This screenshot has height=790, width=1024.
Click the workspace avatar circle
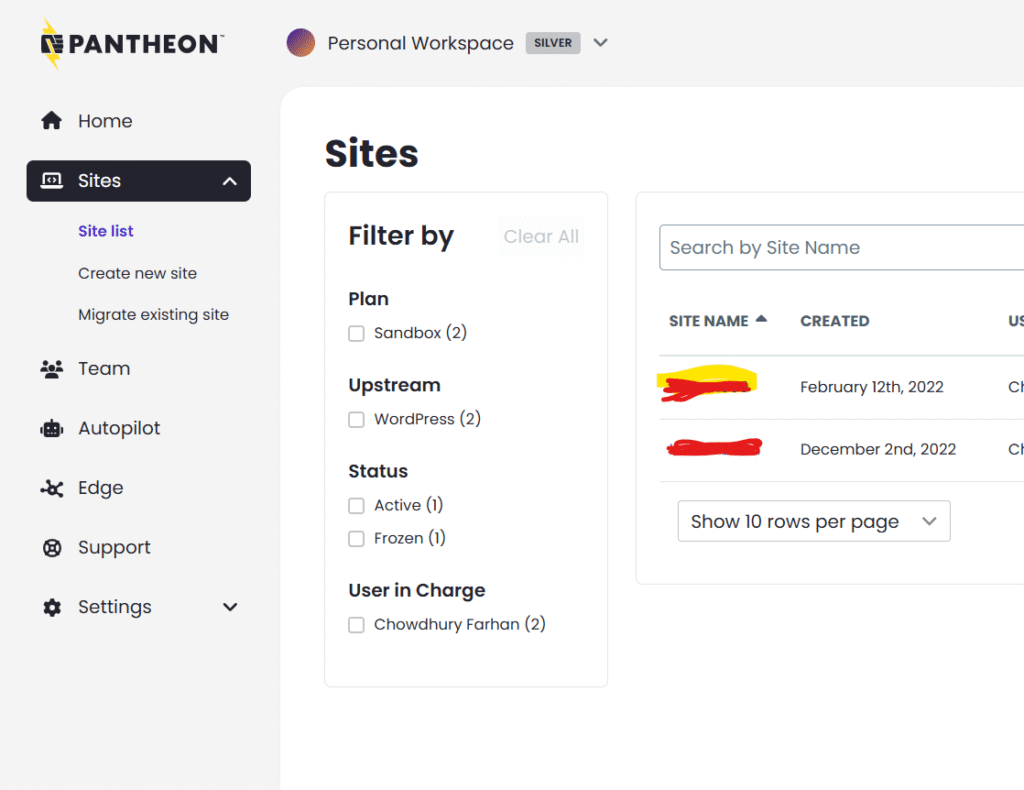tap(300, 42)
